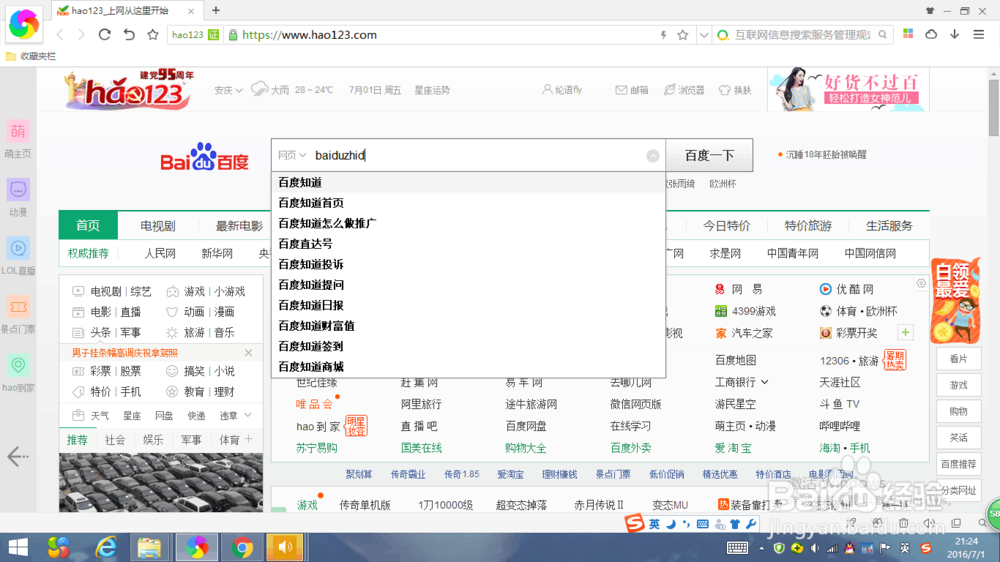1000x562 pixels.
Task: Click the green plus add-site icon
Action: [x=905, y=332]
